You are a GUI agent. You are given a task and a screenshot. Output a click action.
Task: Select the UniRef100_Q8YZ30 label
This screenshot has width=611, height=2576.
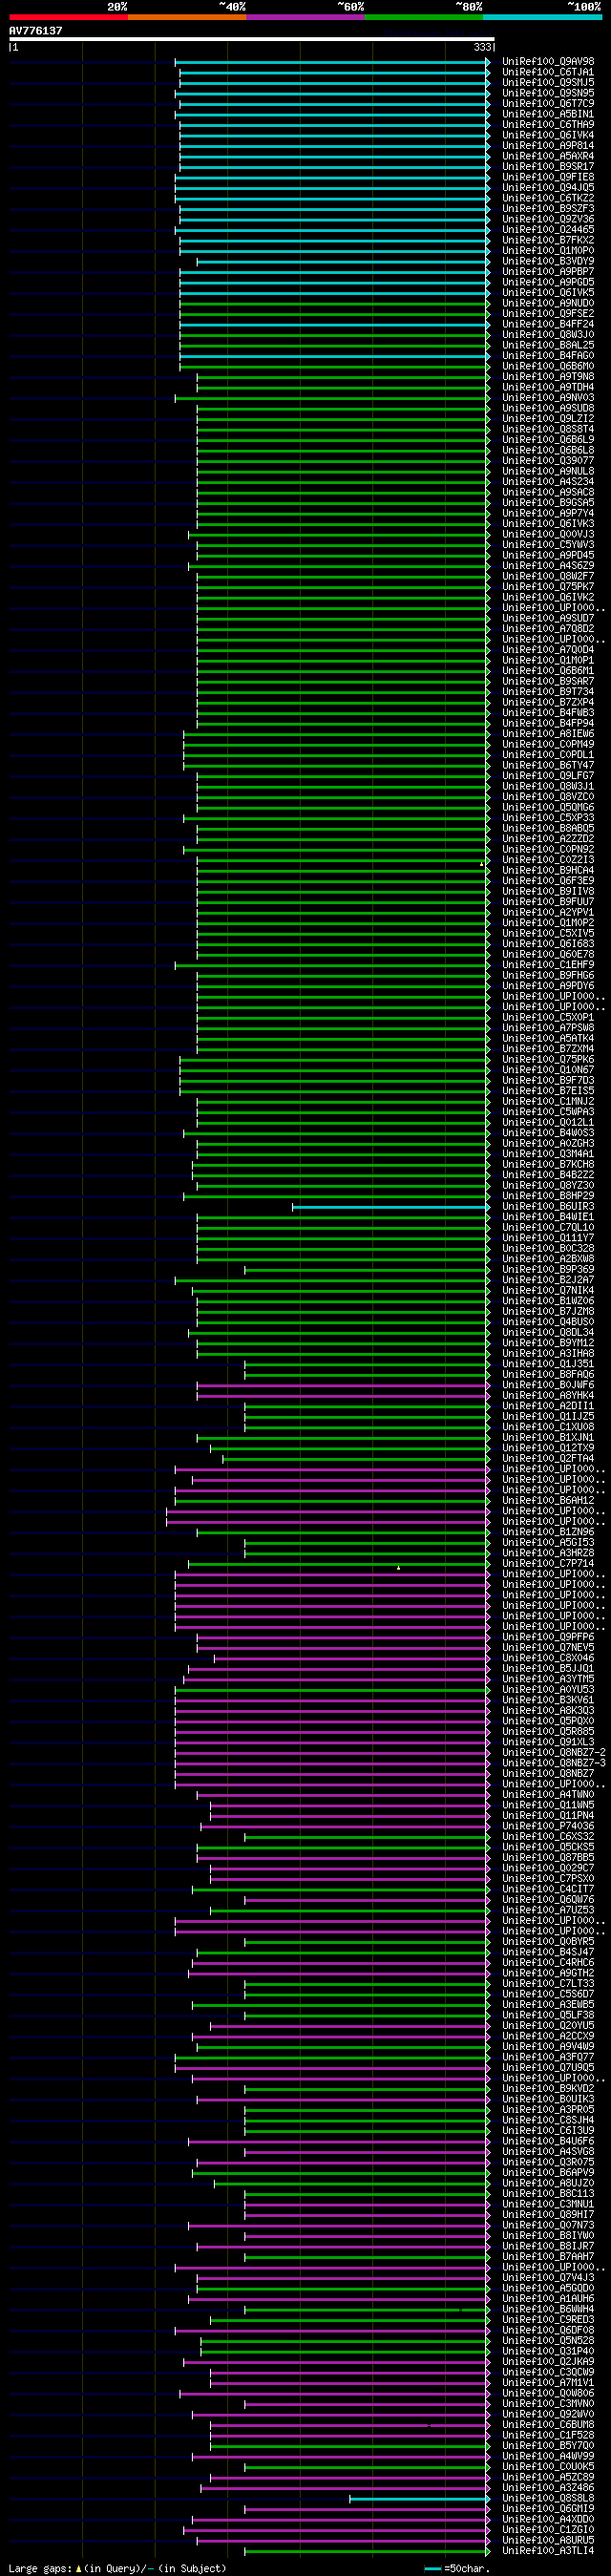click(548, 1186)
